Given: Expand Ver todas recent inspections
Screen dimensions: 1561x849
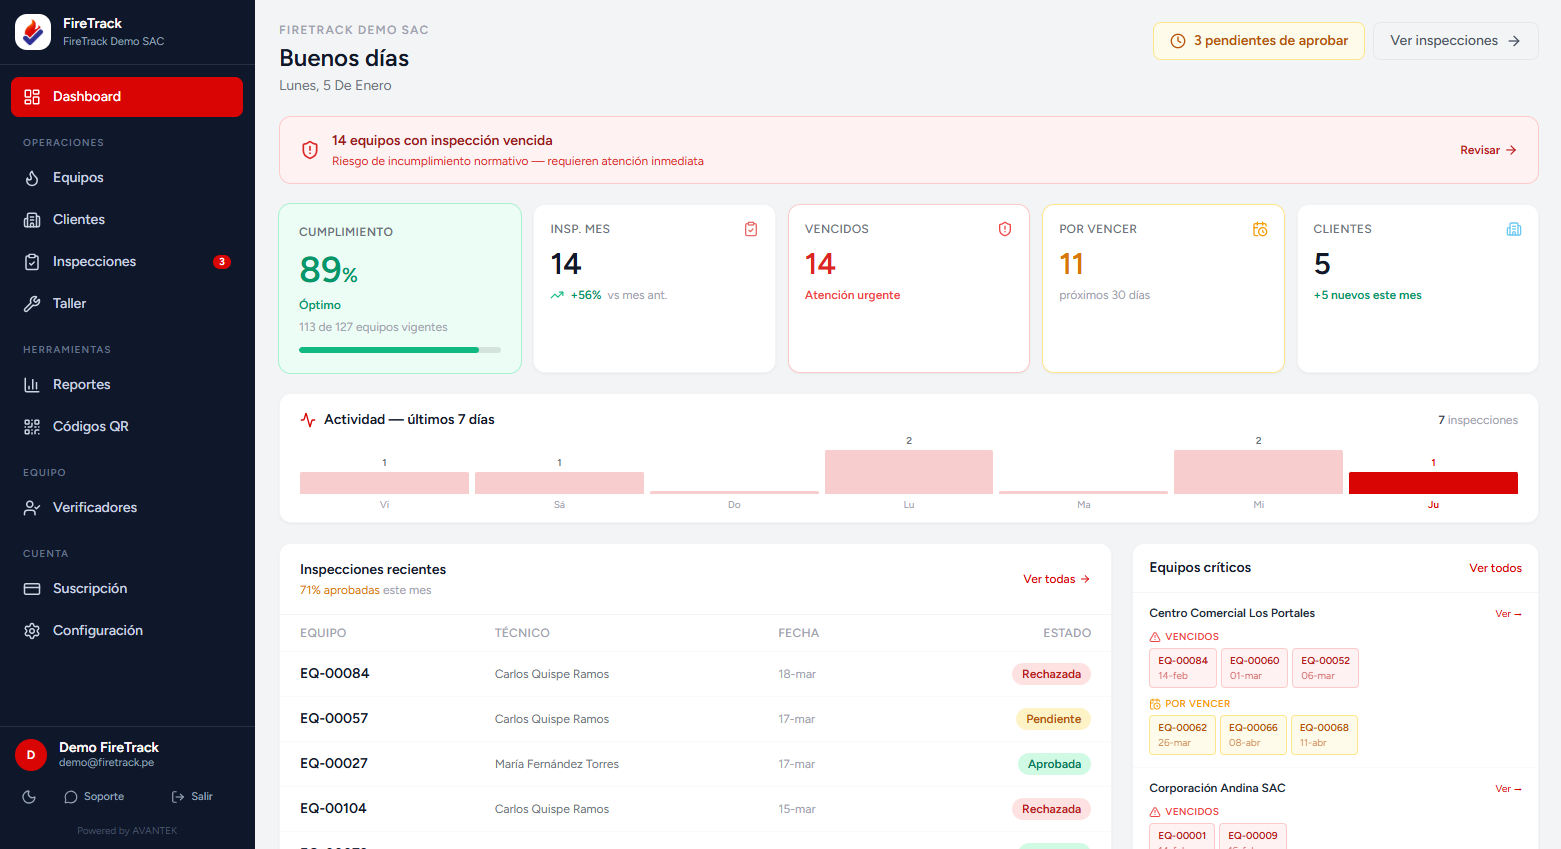Looking at the screenshot, I should pos(1056,579).
